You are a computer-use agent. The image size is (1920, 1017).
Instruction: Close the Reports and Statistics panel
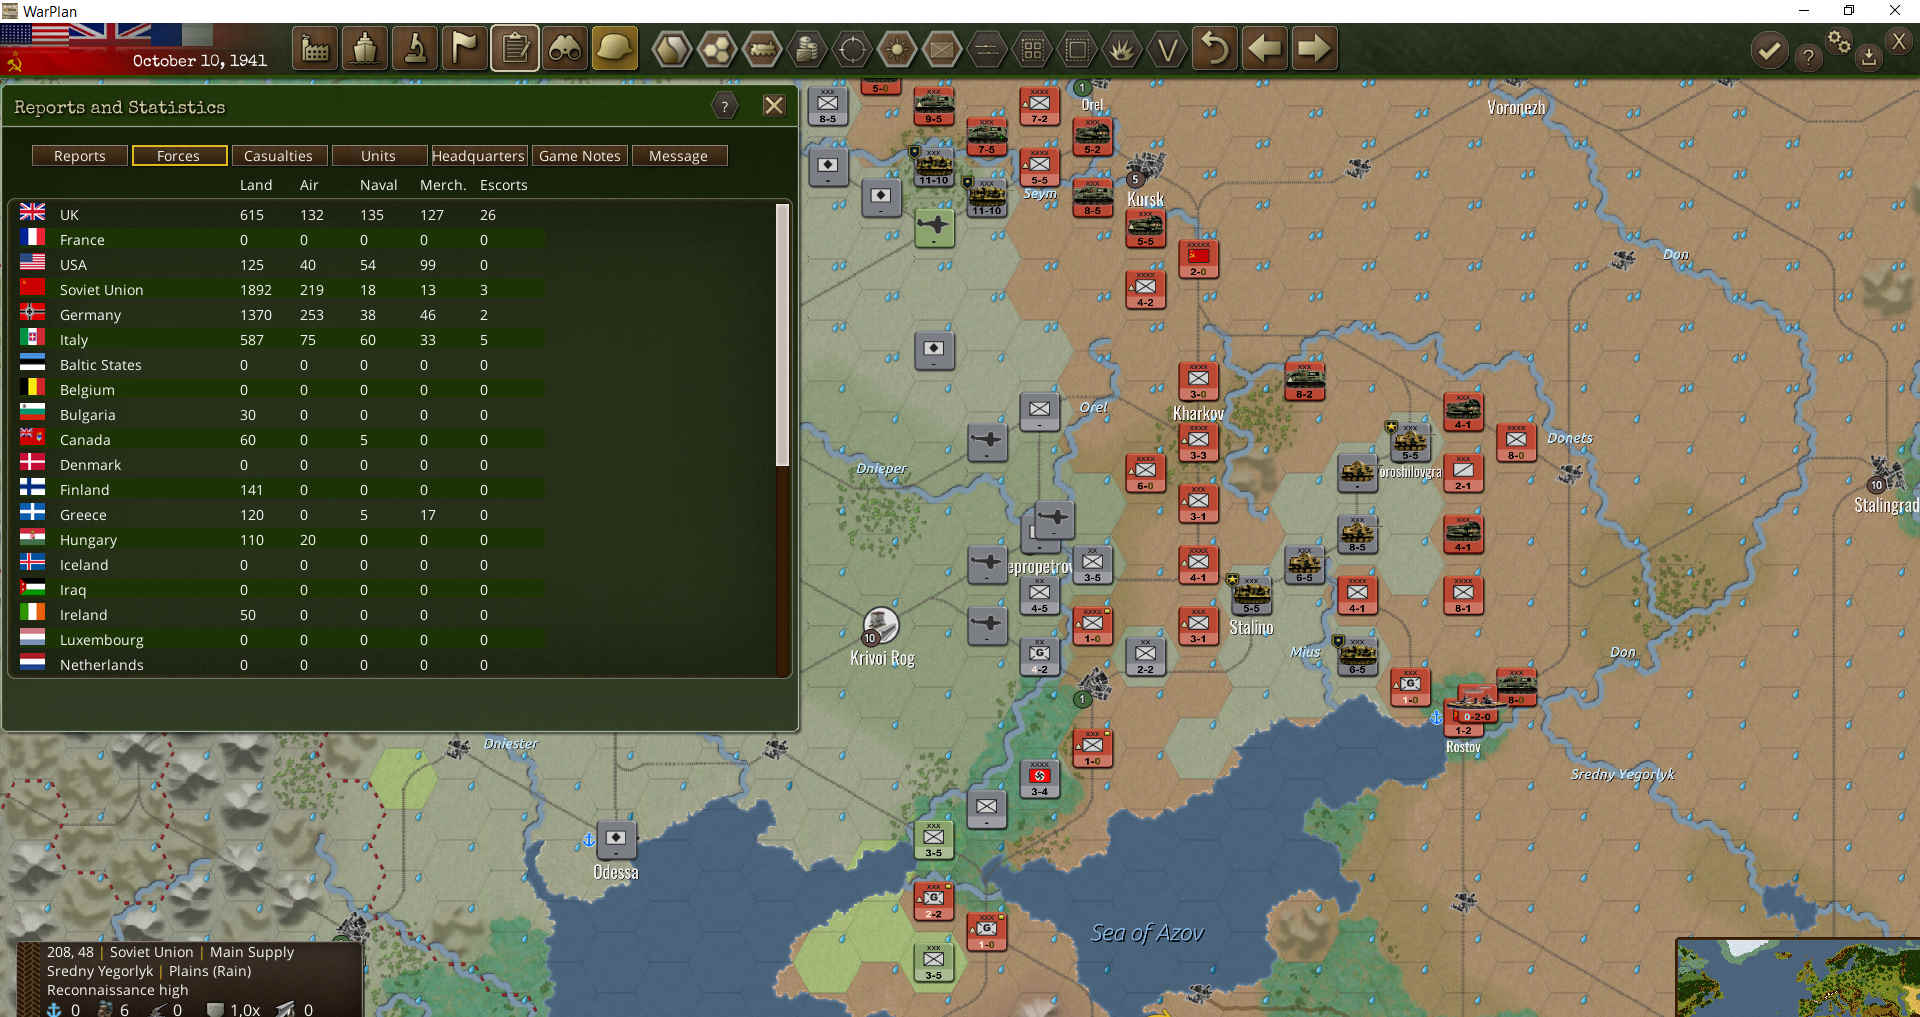(774, 106)
